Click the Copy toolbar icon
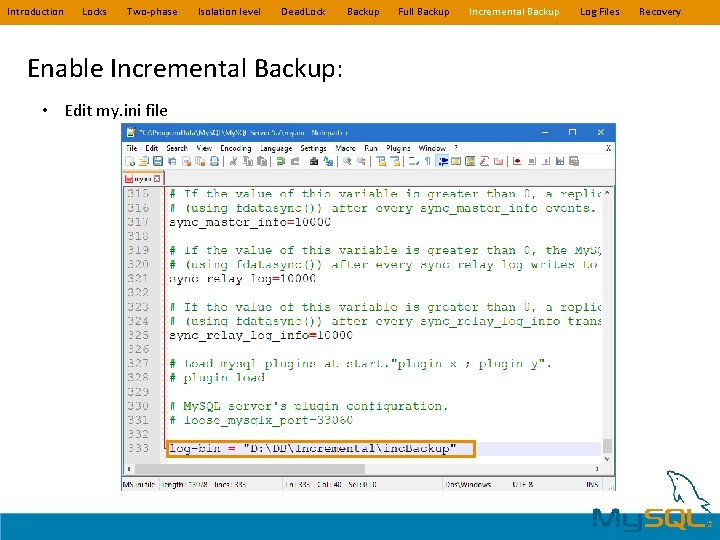 pos(248,161)
